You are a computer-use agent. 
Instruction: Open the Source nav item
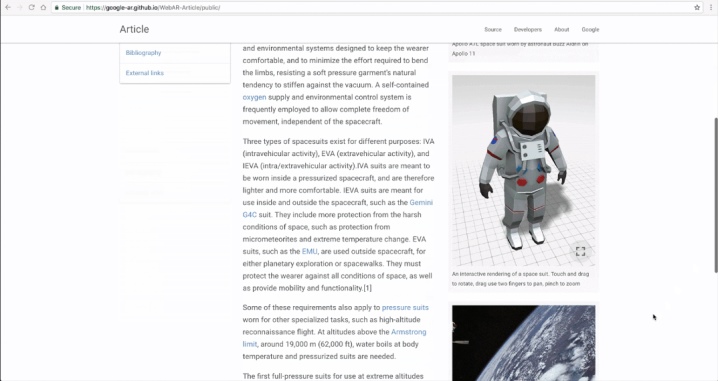coord(493,29)
